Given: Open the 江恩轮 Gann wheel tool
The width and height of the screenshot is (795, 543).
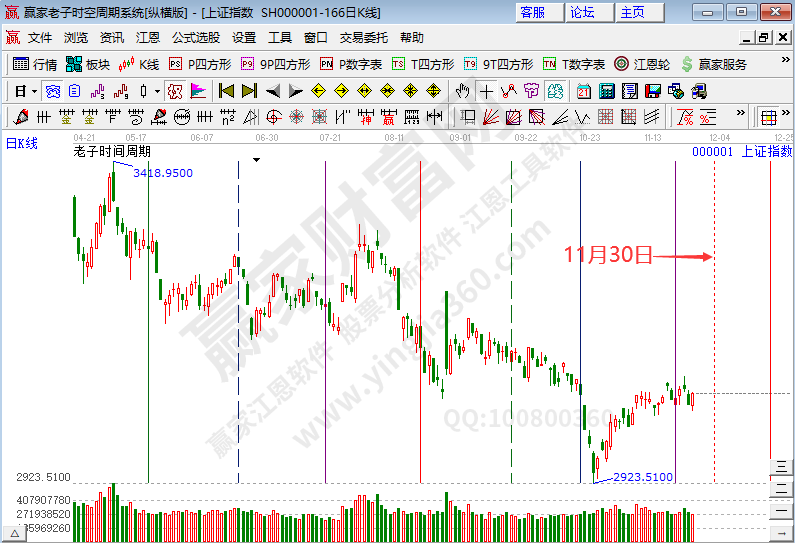Looking at the screenshot, I should tap(642, 64).
